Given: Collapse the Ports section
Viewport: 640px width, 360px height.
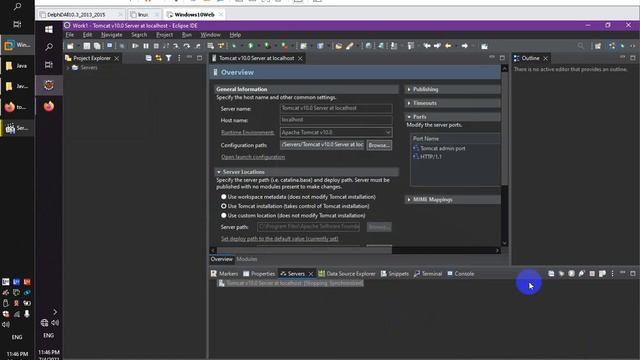Looking at the screenshot, I should (x=409, y=117).
